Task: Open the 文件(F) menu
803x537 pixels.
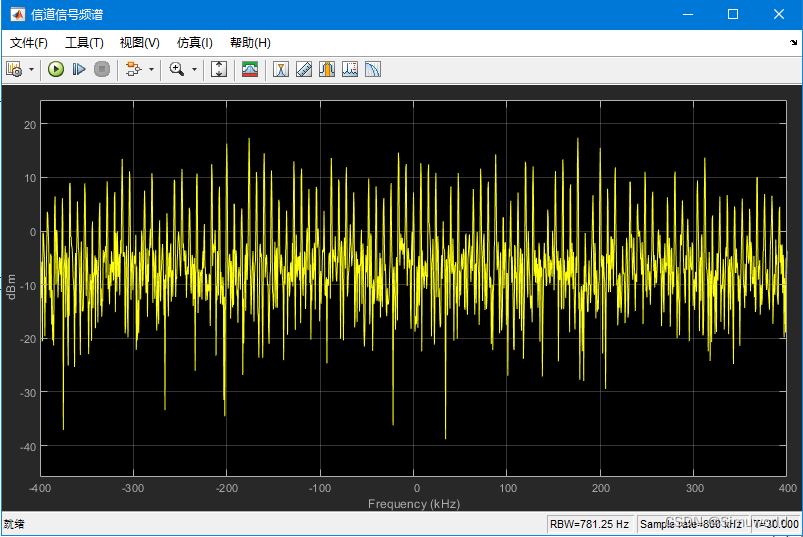Action: click(x=29, y=42)
